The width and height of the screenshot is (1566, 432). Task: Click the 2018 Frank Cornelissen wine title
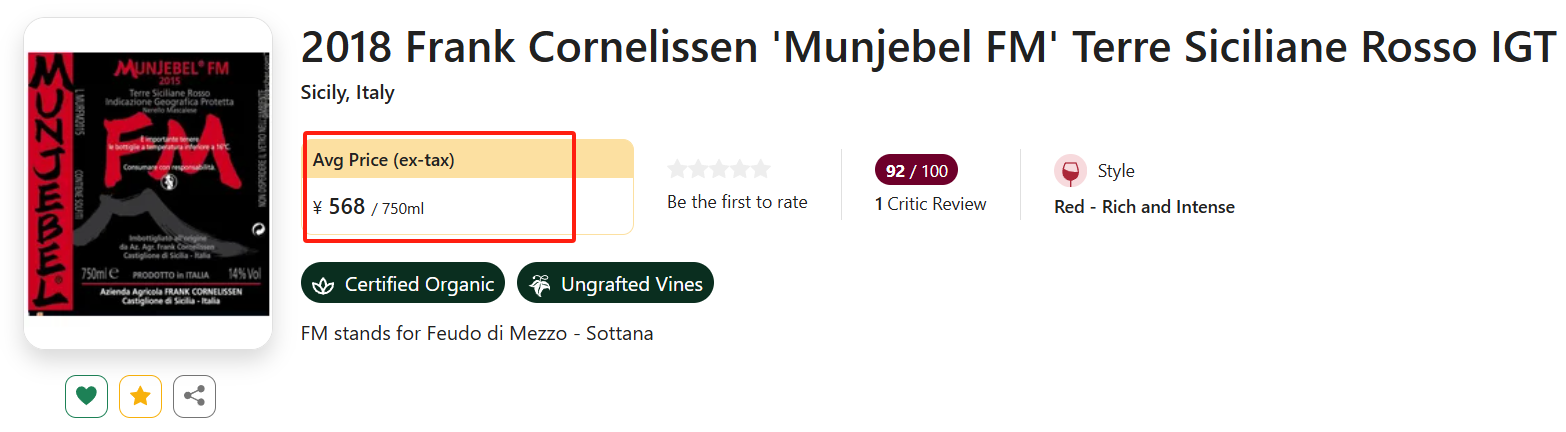pos(928,47)
